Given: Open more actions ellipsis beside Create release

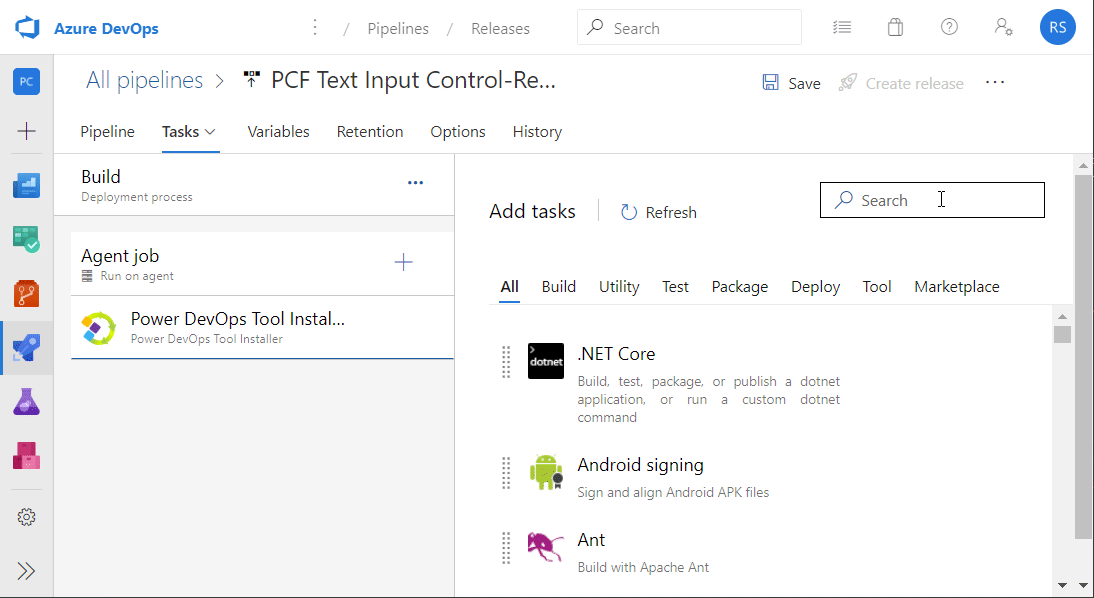Looking at the screenshot, I should click(x=995, y=82).
